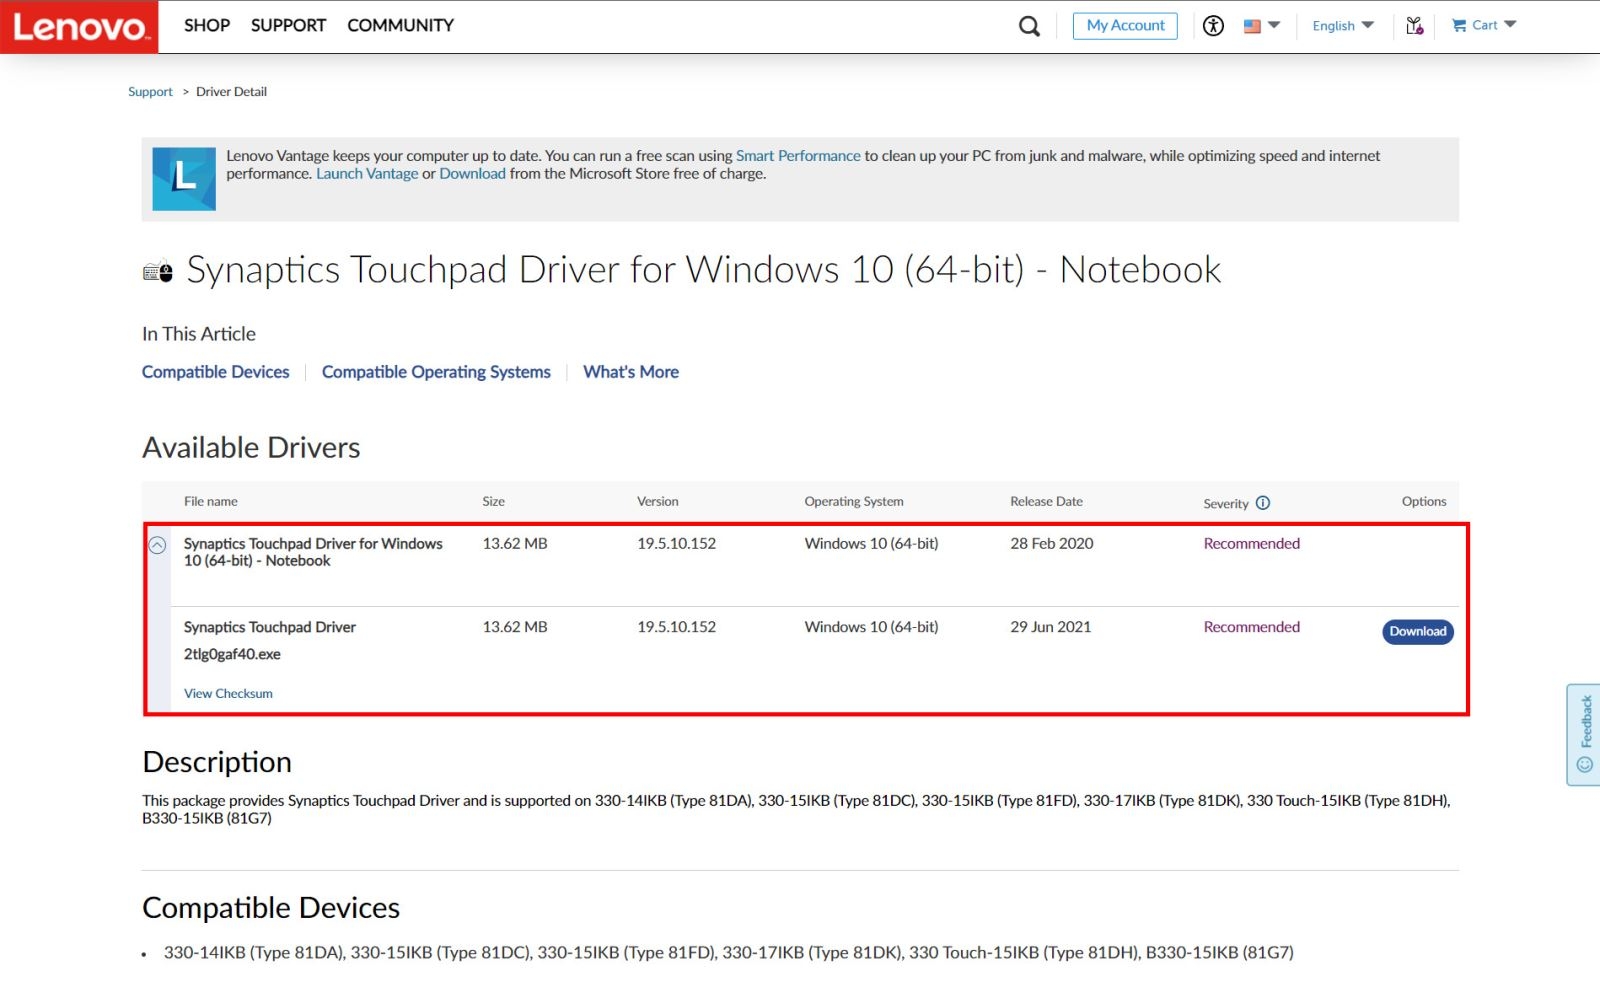Click the Synaptics Touchpad Driver sub-row name
The height and width of the screenshot is (998, 1600).
270,628
